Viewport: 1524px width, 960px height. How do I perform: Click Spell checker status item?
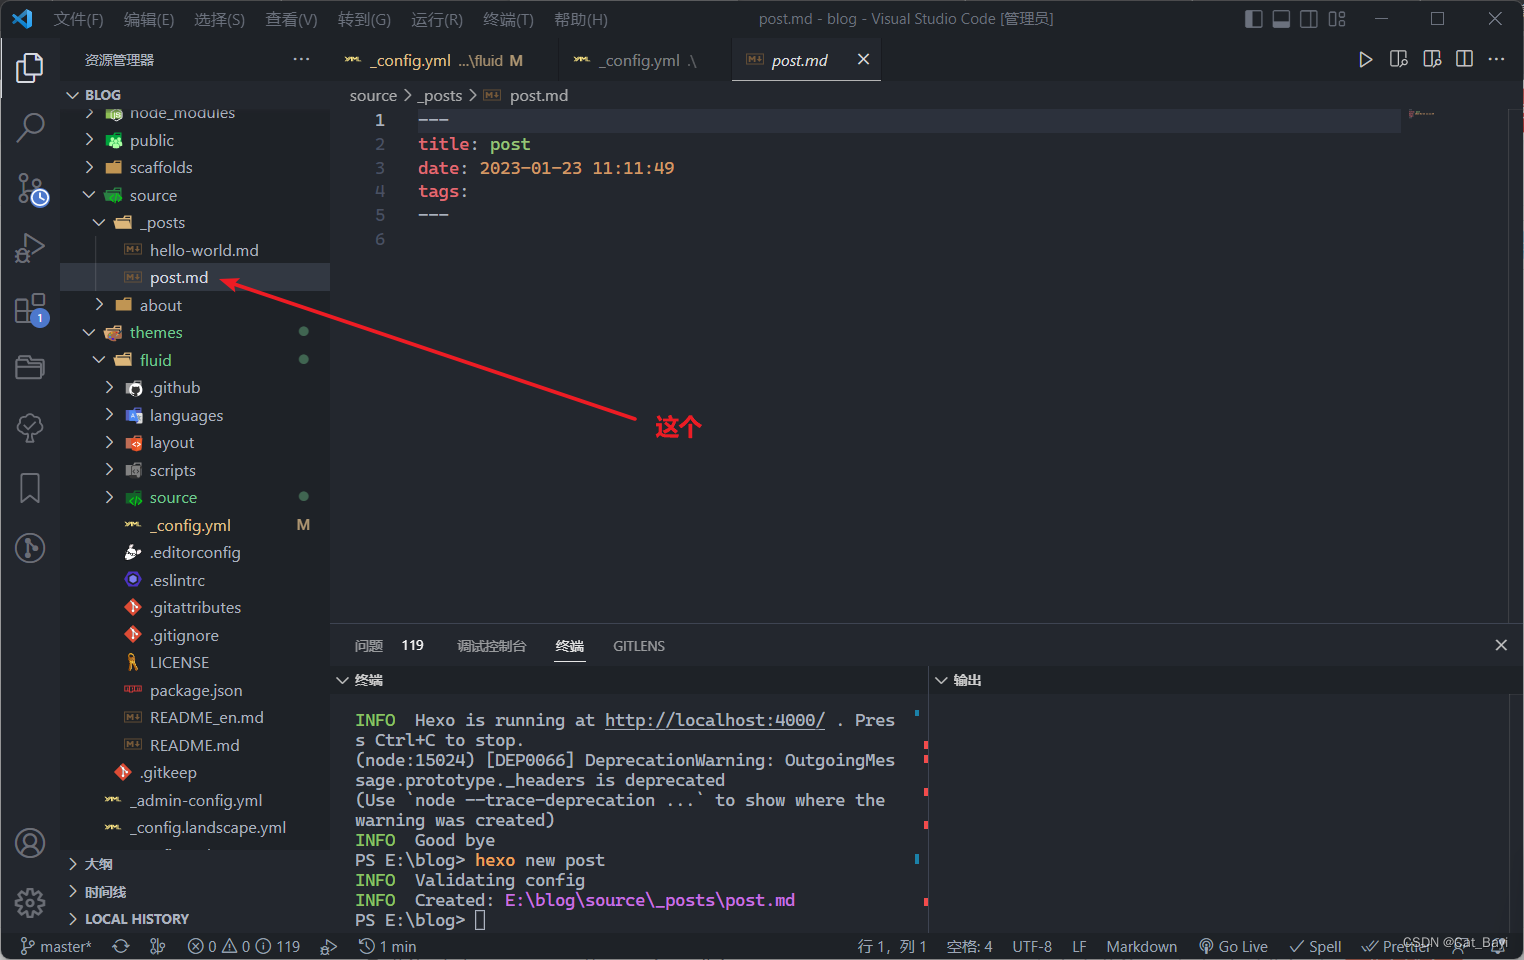pyautogui.click(x=1315, y=946)
